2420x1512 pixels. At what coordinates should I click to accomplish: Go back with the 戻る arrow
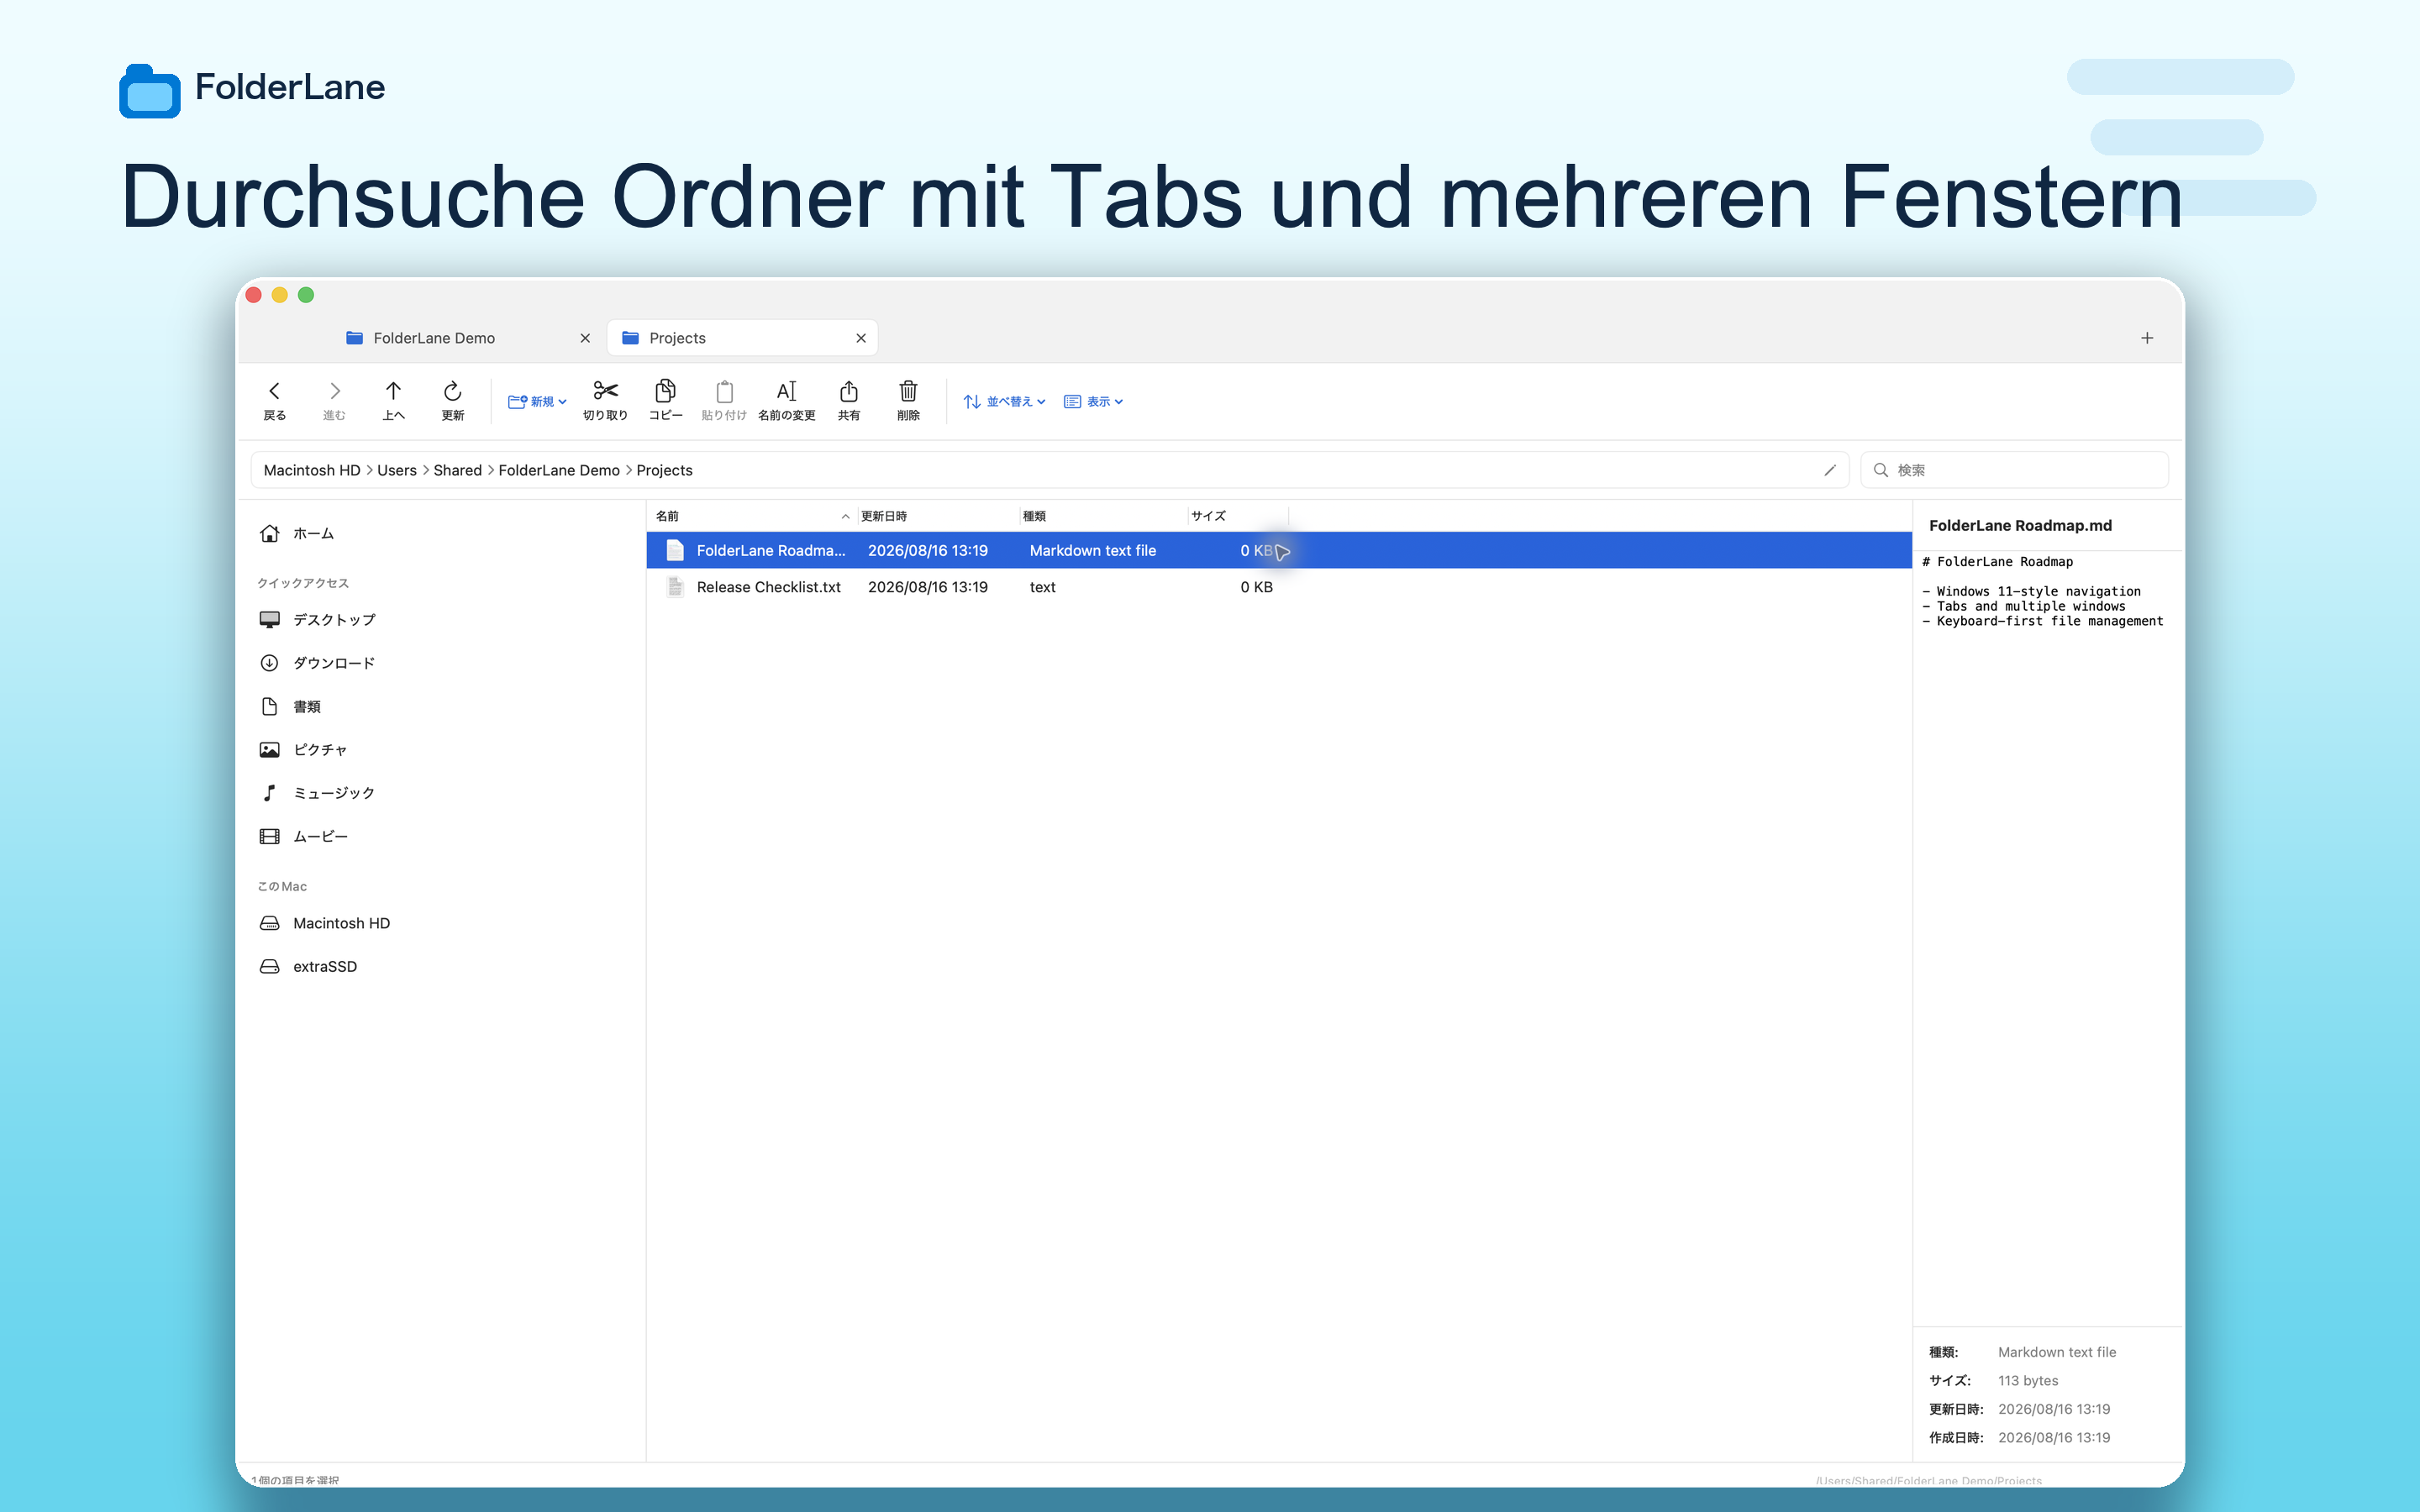point(274,400)
